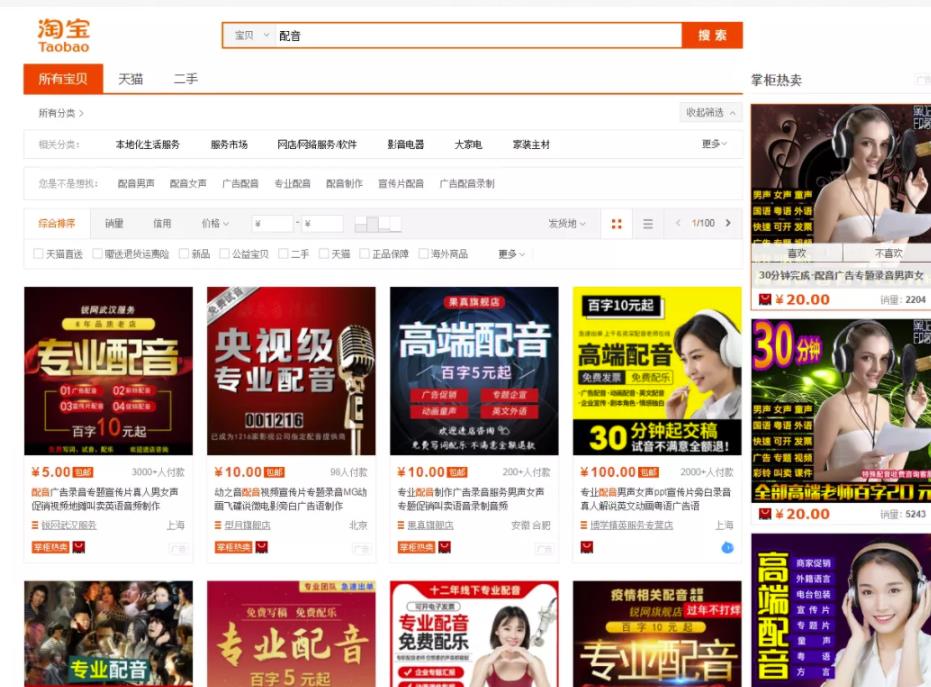
Task: Open the Tmall cat icon on first product
Action: coord(79,547)
